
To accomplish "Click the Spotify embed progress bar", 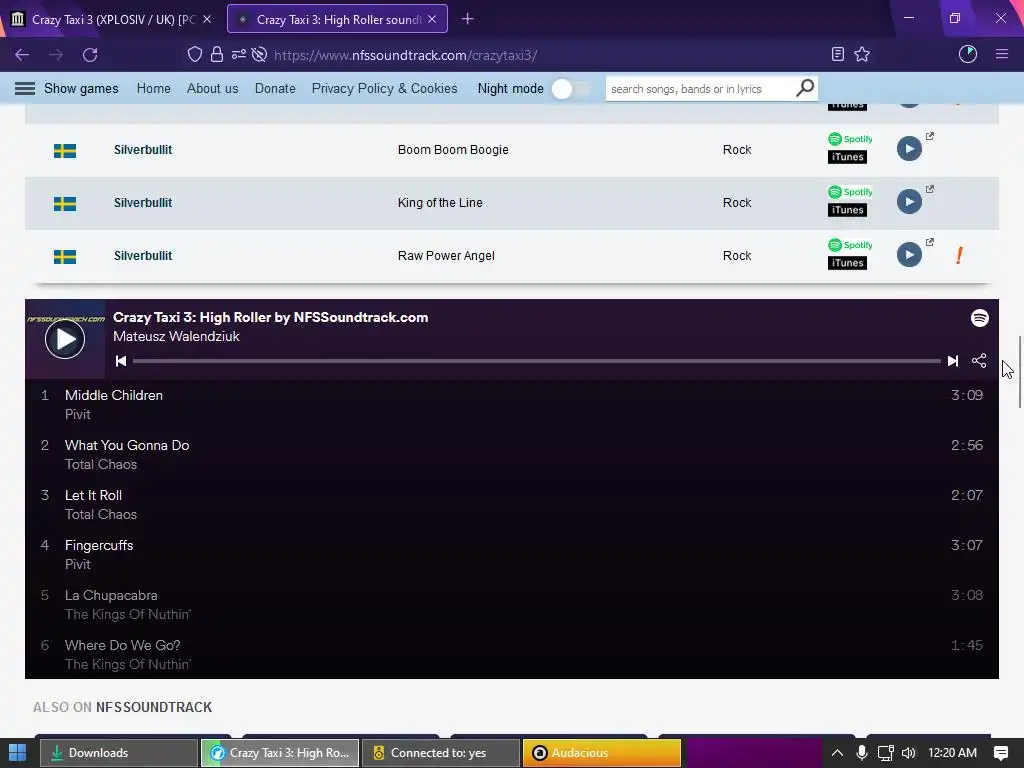I will pyautogui.click(x=536, y=361).
